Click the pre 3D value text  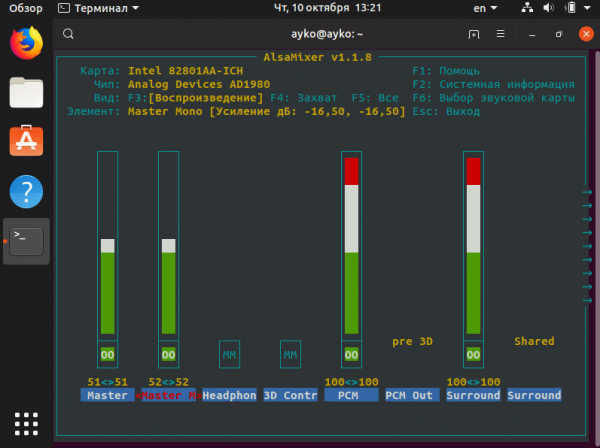[x=412, y=341]
